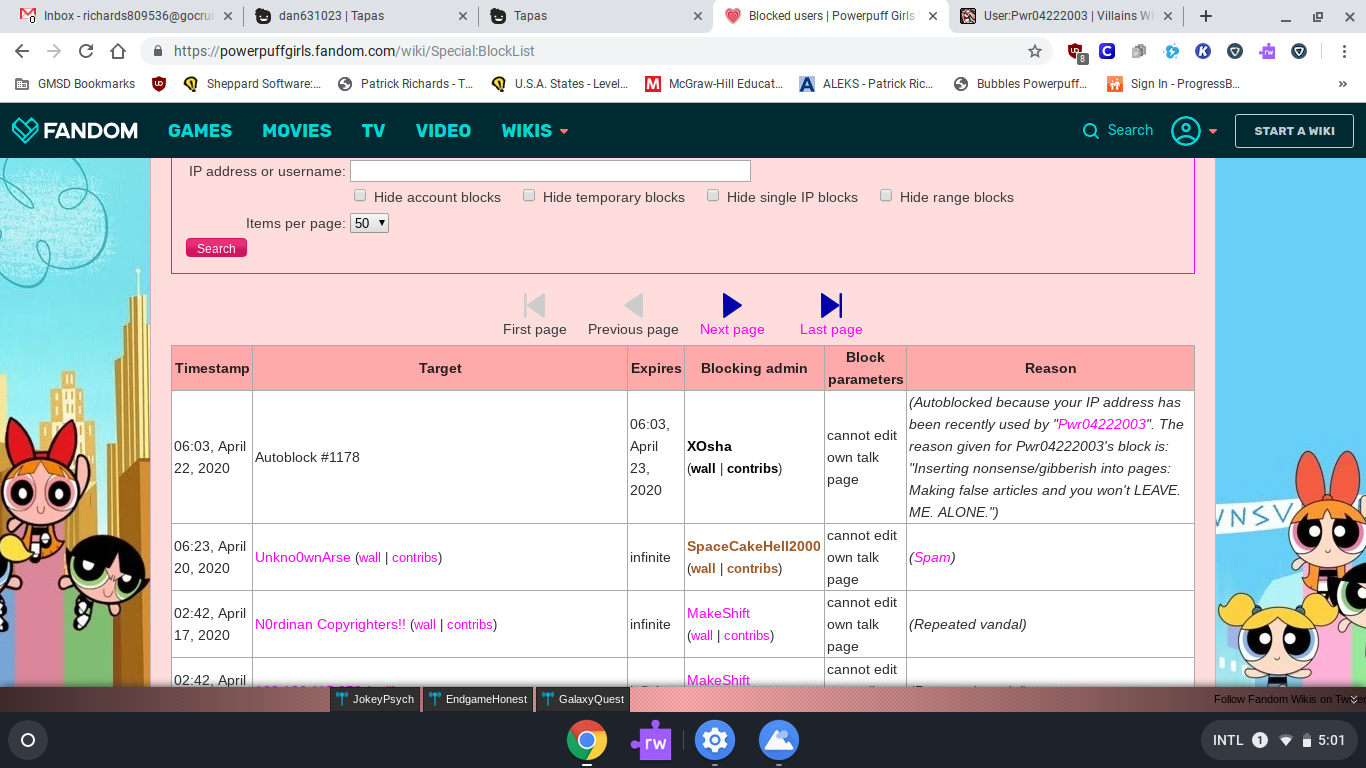Screen dimensions: 1366x768
Task: Click the START A WIKI button
Action: point(1294,131)
